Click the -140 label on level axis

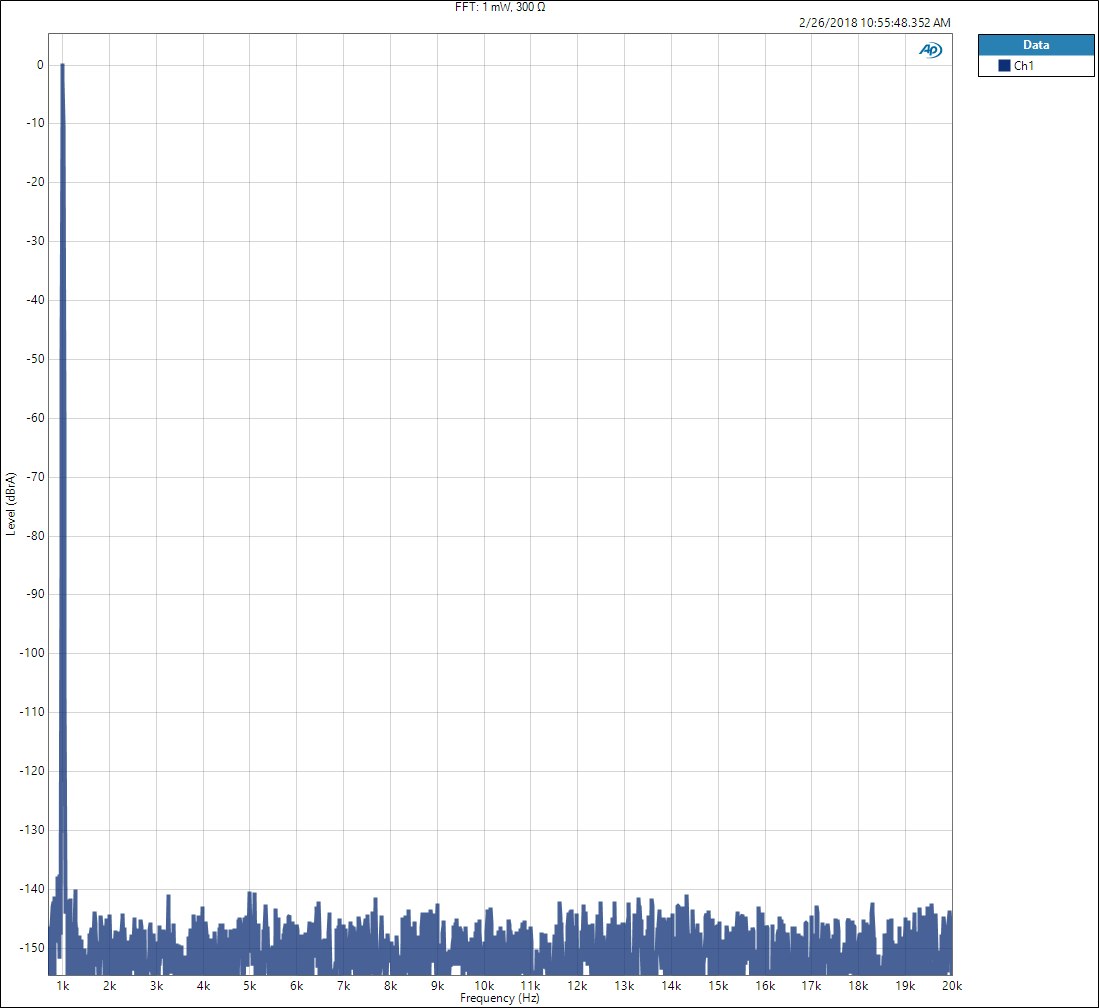[x=33, y=888]
